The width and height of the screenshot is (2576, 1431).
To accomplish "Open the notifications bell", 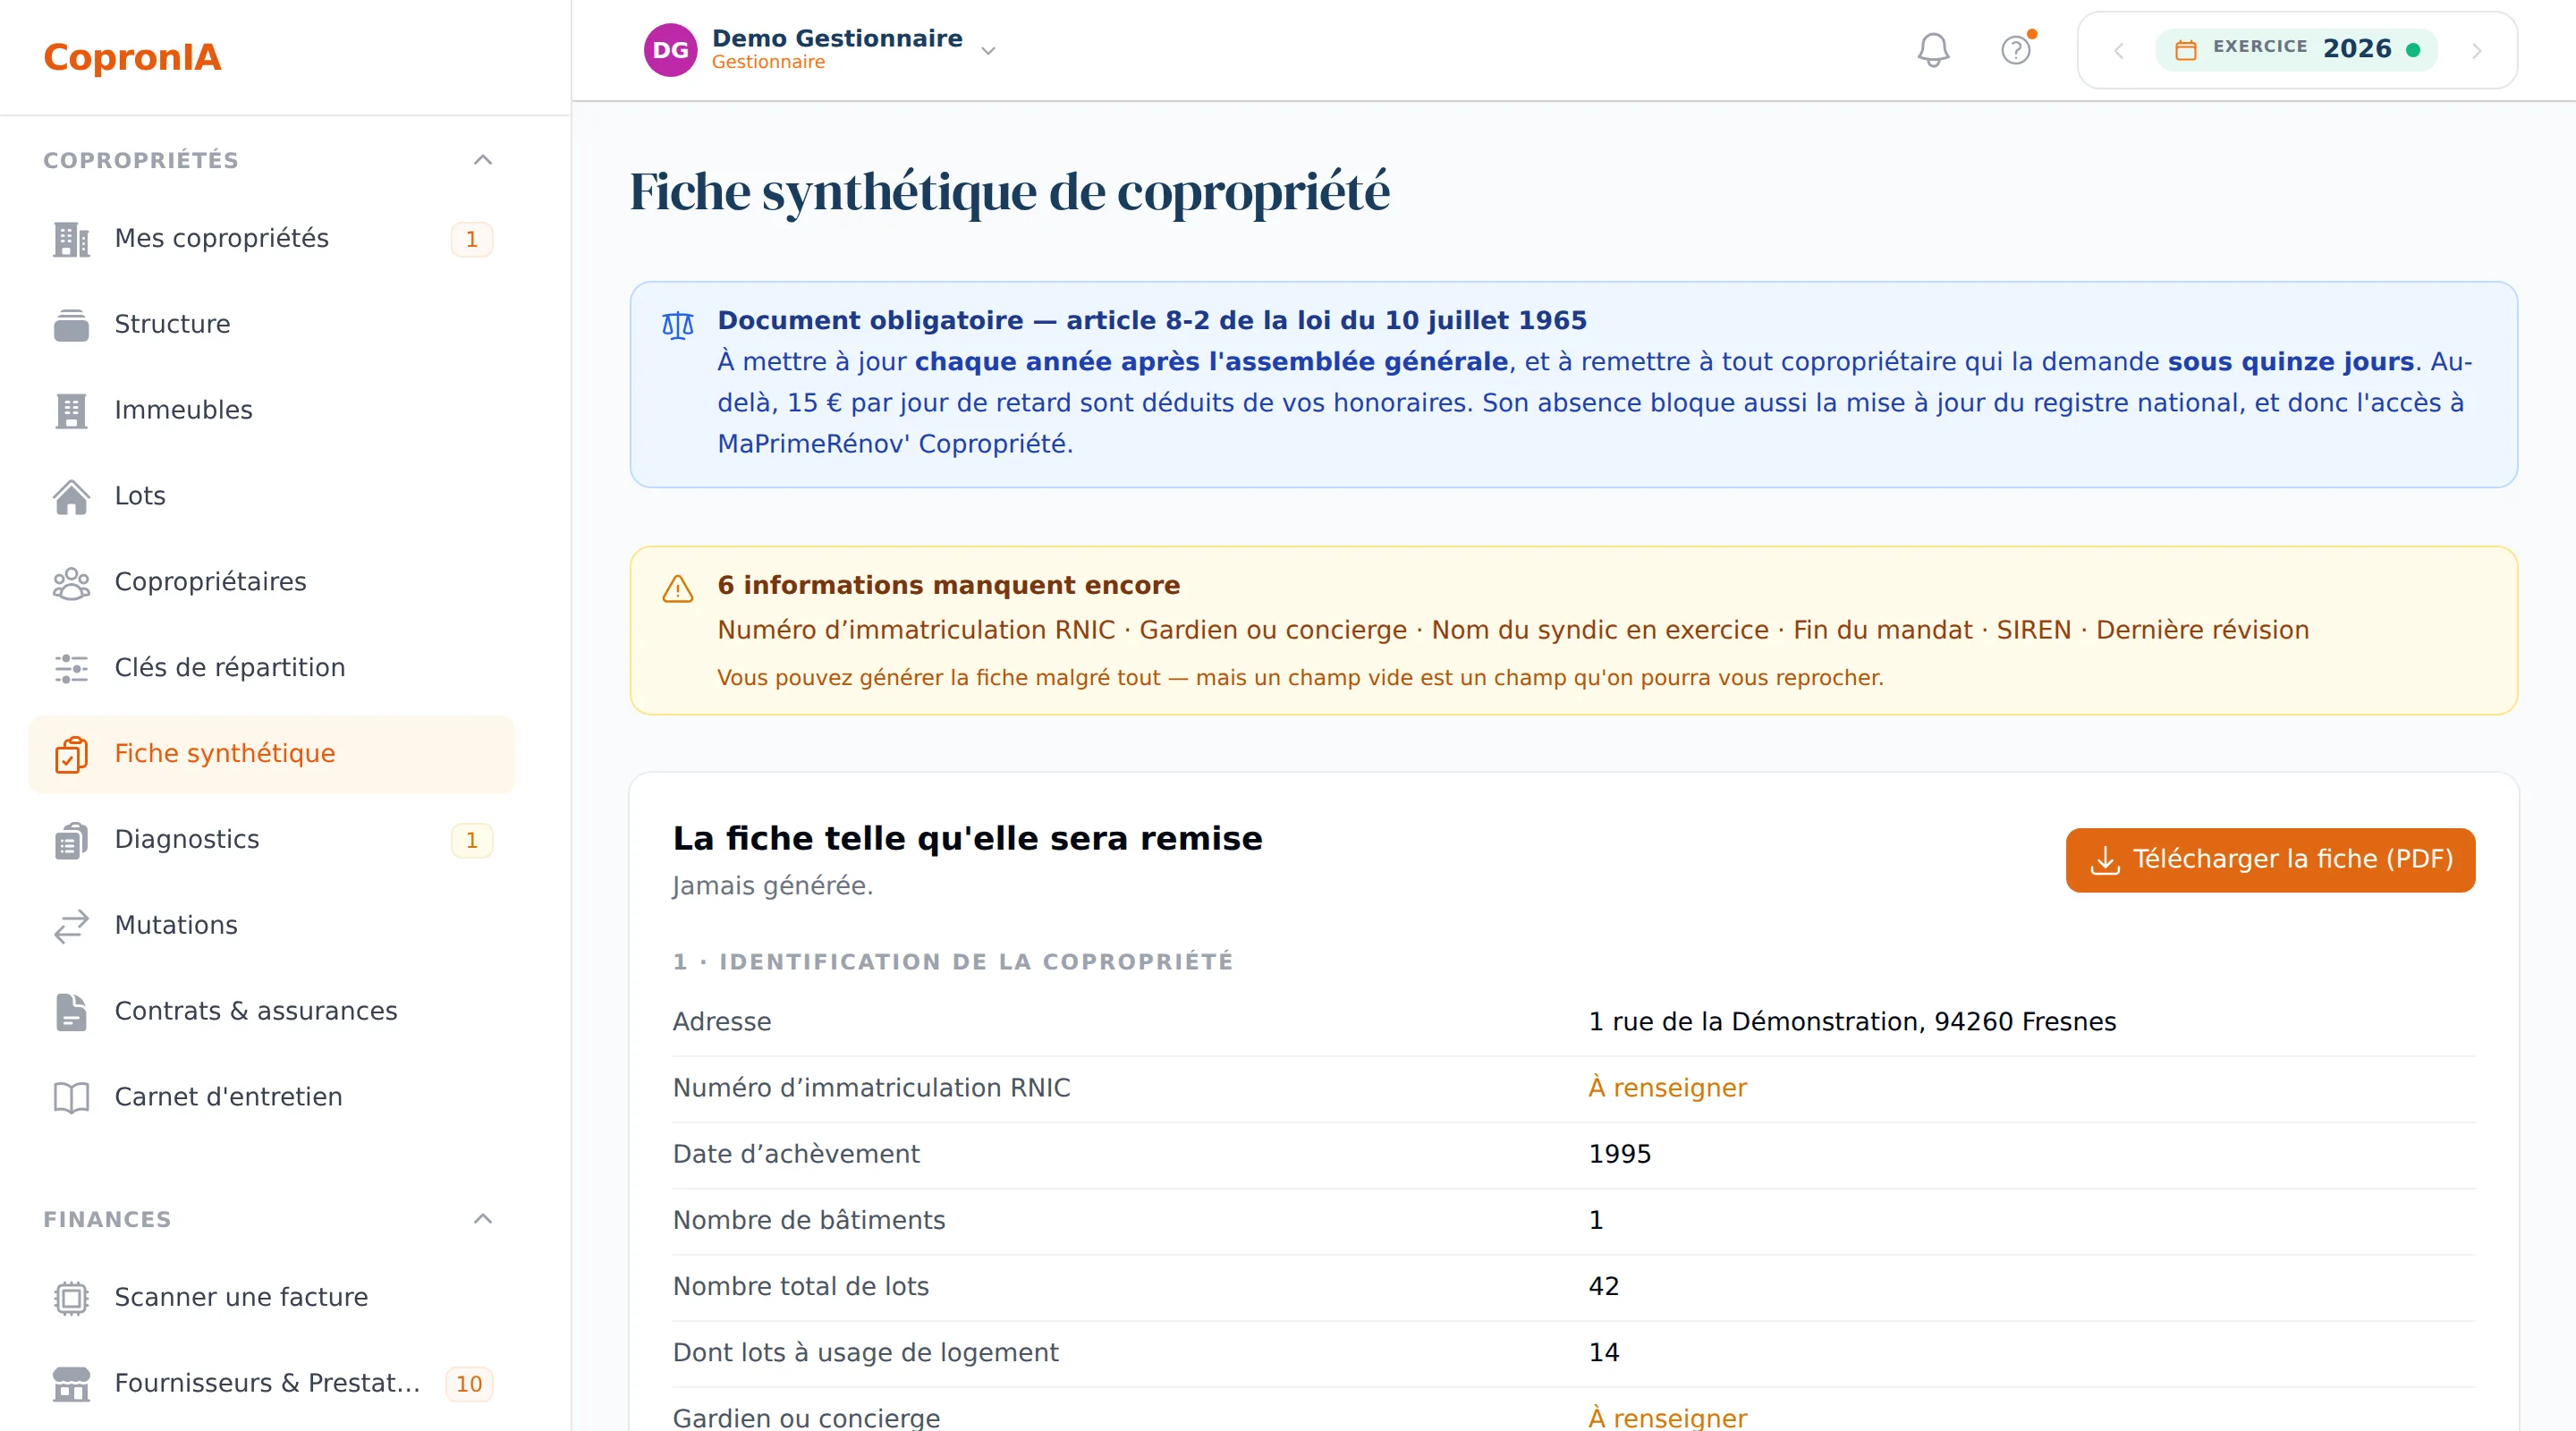I will [x=1933, y=50].
